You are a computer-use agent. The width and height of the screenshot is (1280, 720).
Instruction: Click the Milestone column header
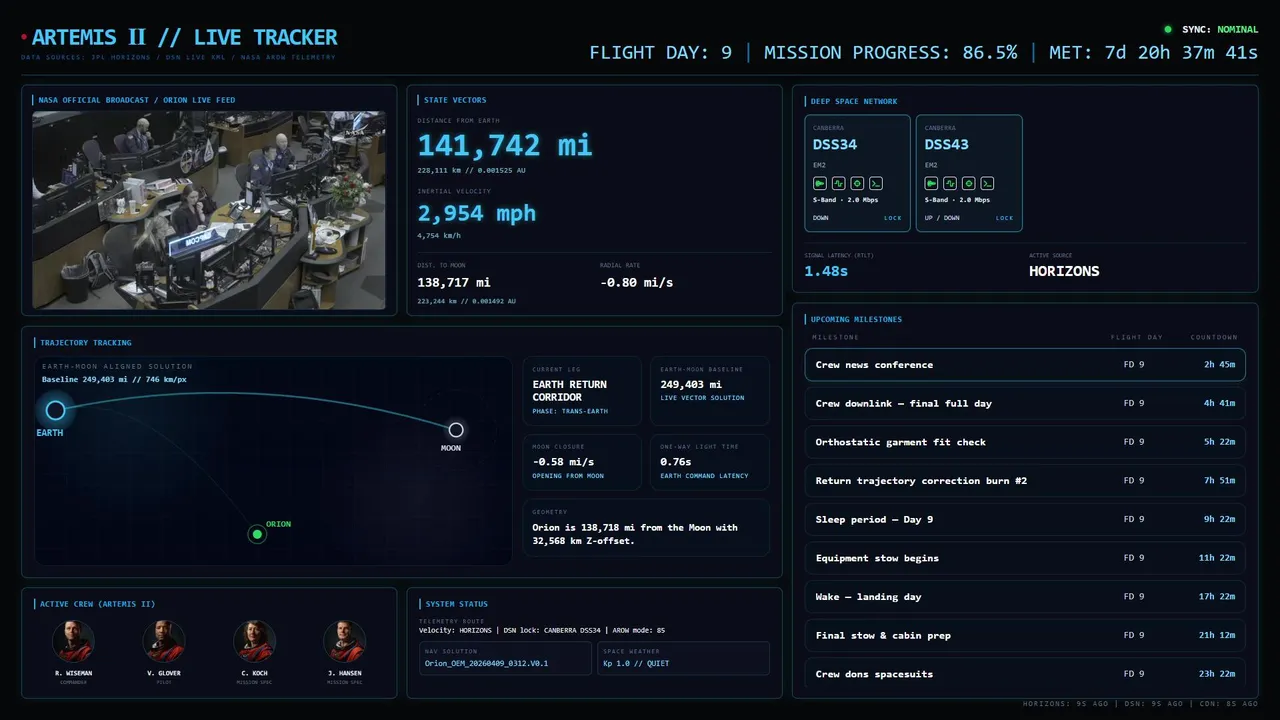click(x=835, y=337)
